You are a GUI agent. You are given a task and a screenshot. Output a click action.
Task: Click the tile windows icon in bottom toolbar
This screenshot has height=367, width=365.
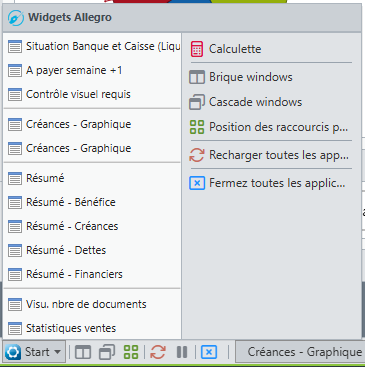coord(83,352)
